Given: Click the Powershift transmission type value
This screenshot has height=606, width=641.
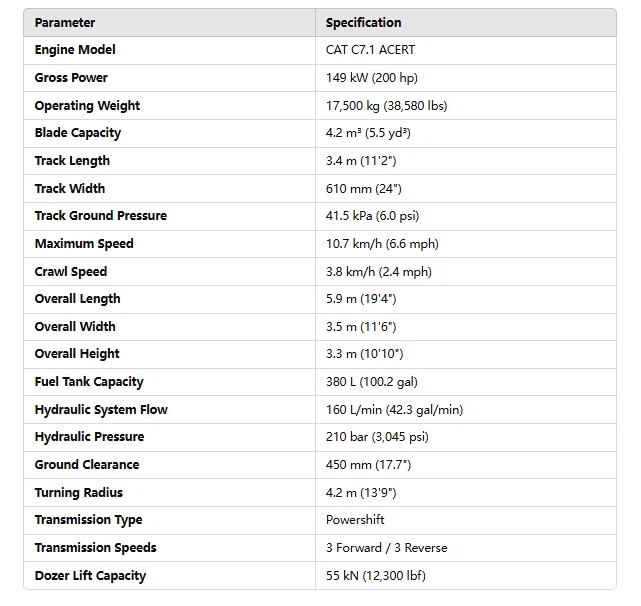Looking at the screenshot, I should pyautogui.click(x=355, y=520).
